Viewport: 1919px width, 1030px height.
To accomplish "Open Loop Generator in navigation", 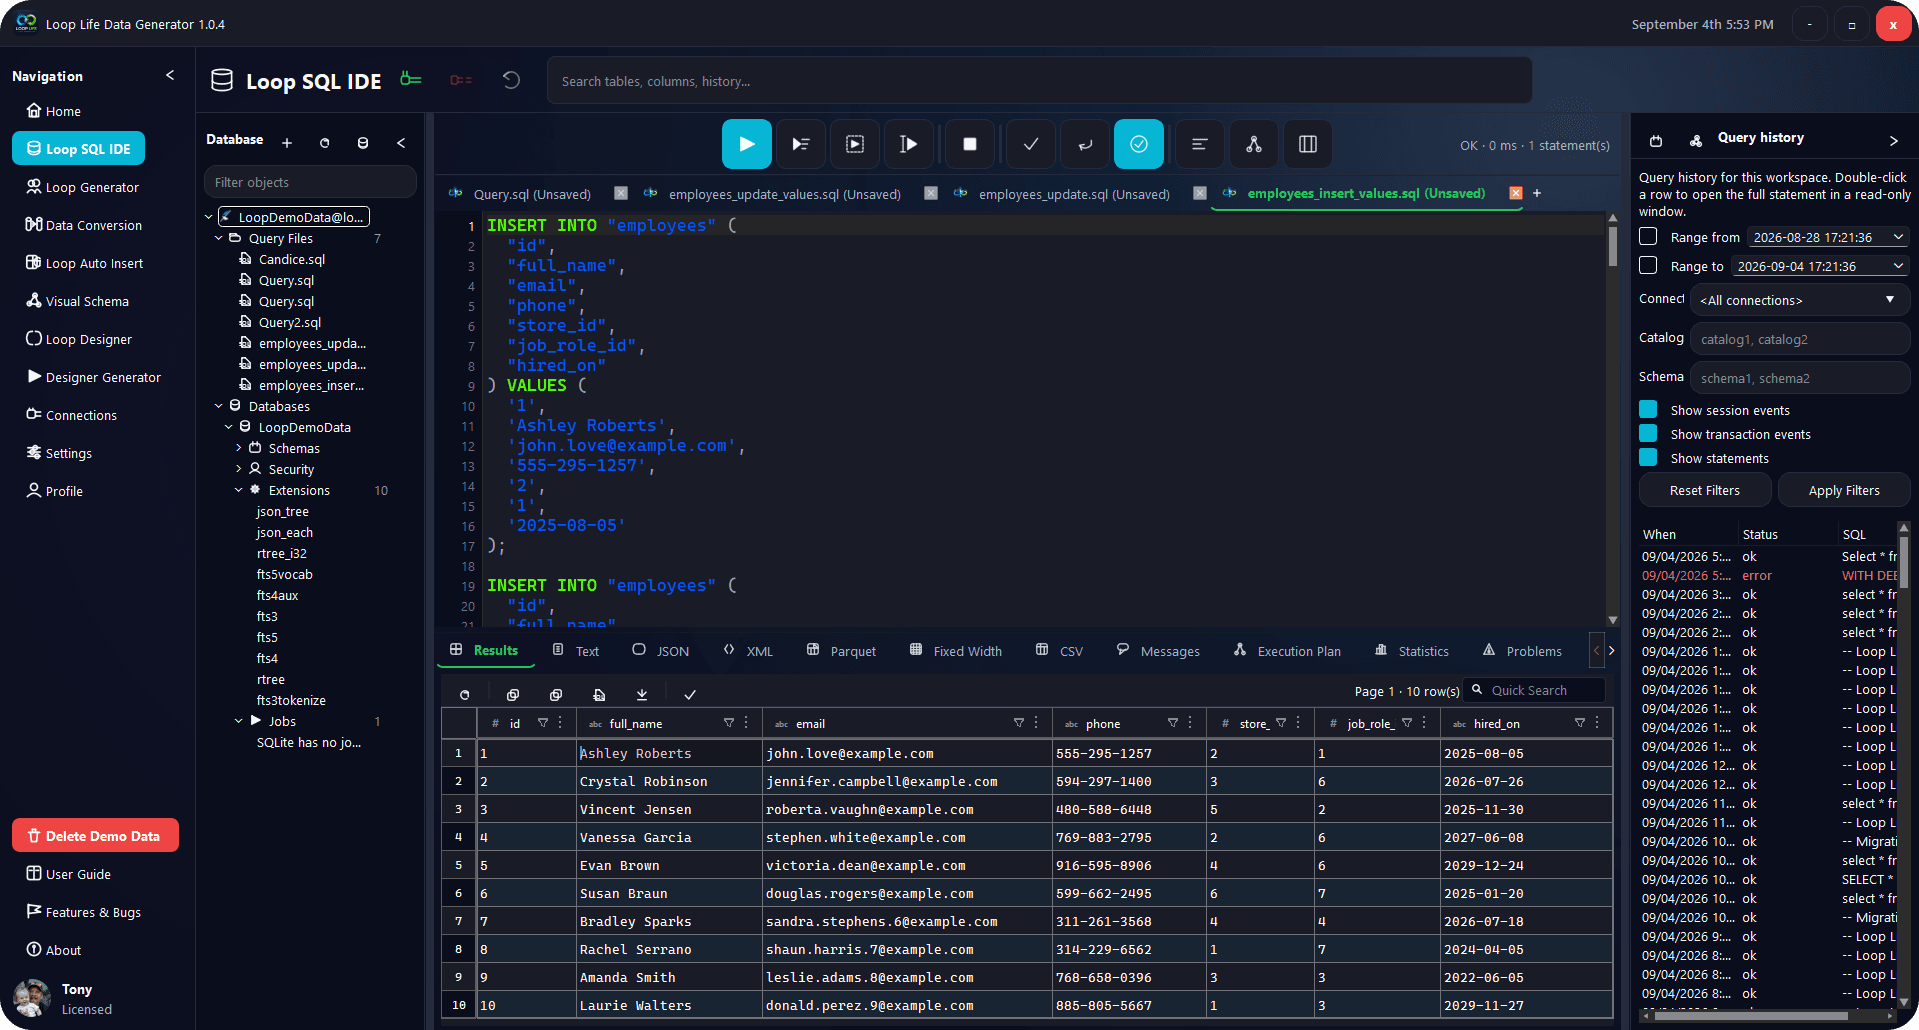I will coord(82,187).
